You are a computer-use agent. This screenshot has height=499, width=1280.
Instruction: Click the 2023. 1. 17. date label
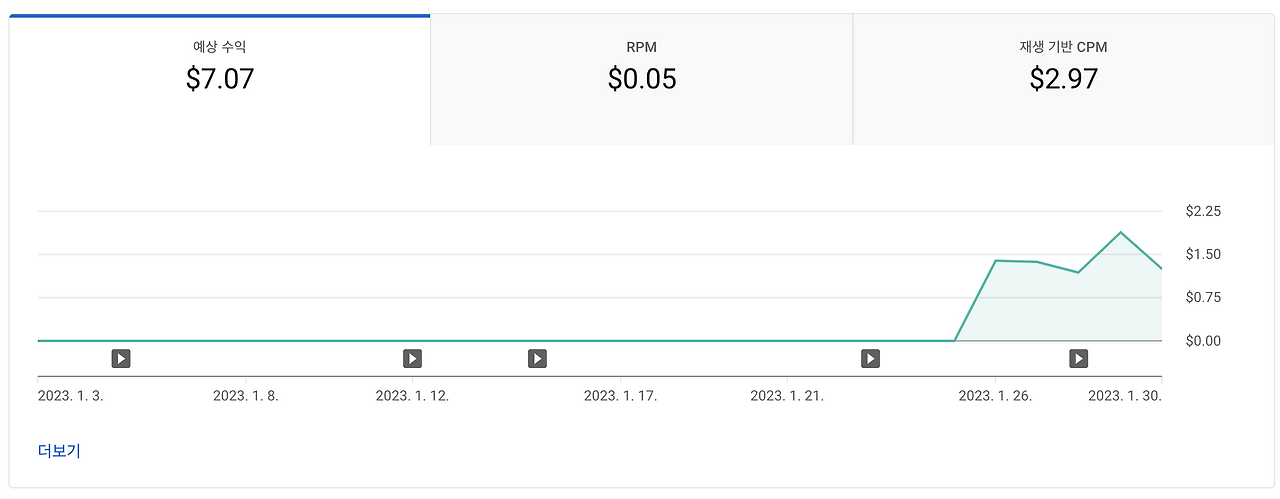tap(620, 396)
